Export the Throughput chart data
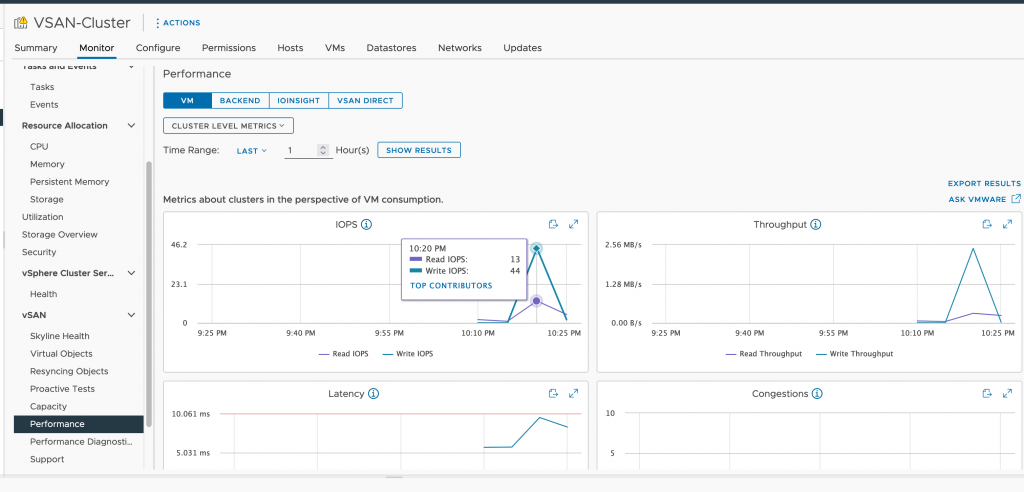 [x=987, y=224]
